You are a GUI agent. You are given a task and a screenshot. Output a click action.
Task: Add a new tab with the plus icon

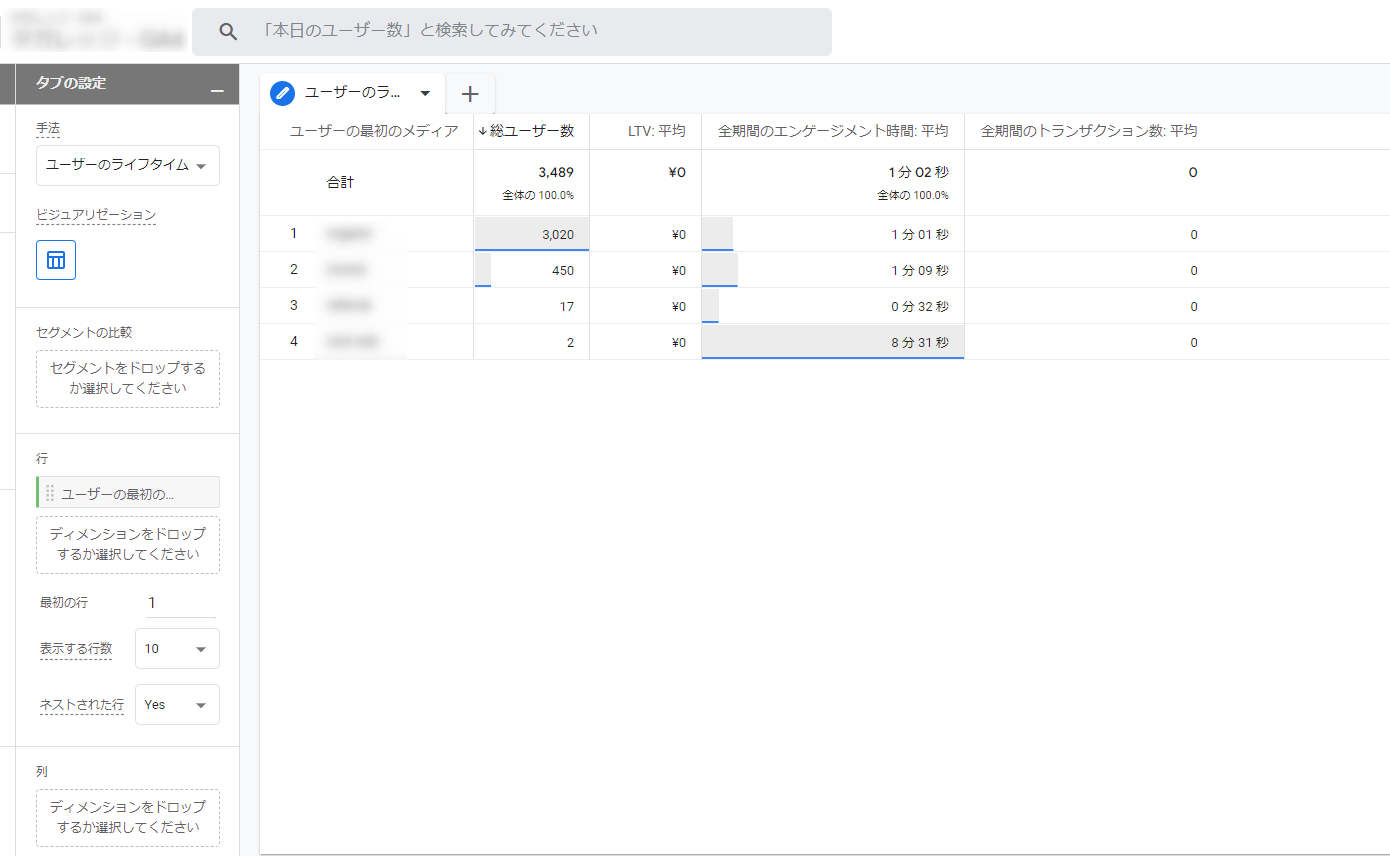point(470,94)
